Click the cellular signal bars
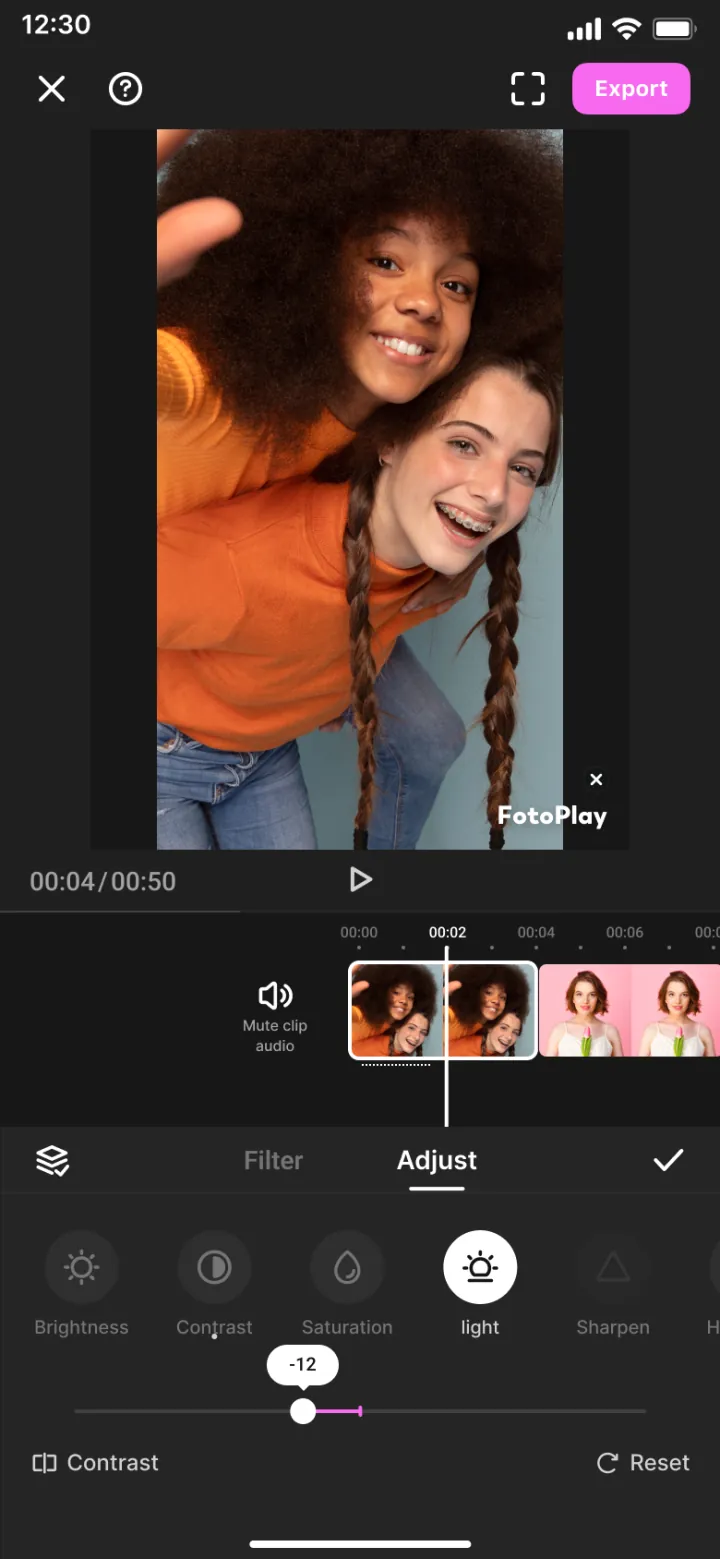The image size is (720, 1559). point(584,30)
